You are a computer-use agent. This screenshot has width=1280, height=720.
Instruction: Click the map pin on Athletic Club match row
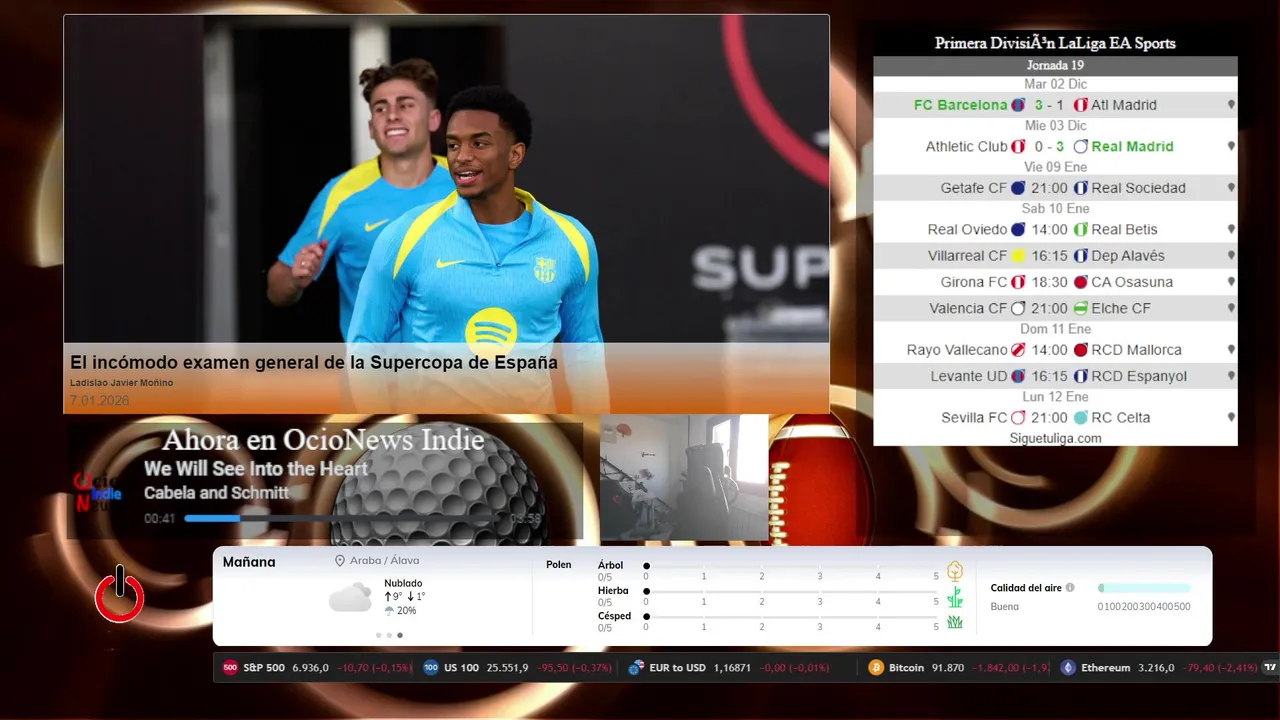click(1231, 146)
